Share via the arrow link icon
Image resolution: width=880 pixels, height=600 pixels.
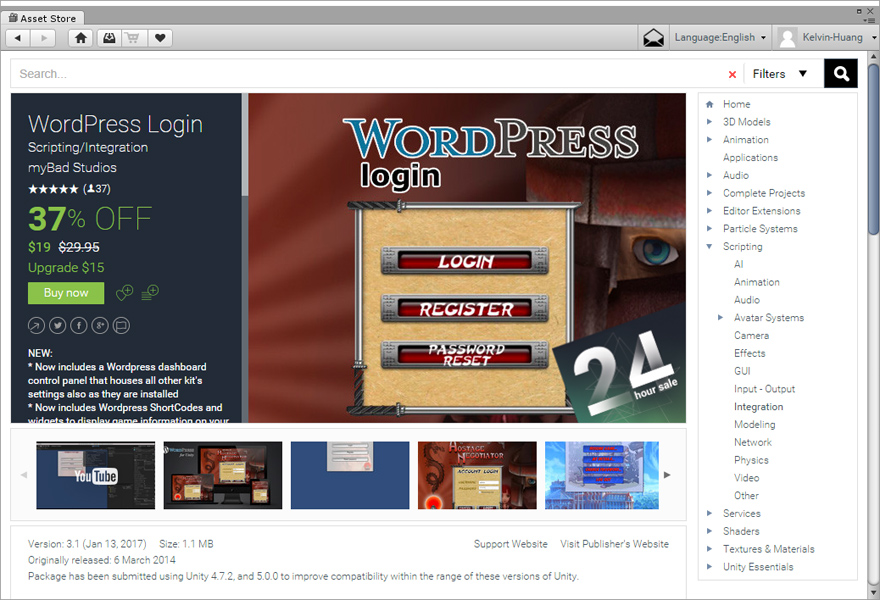coord(36,326)
